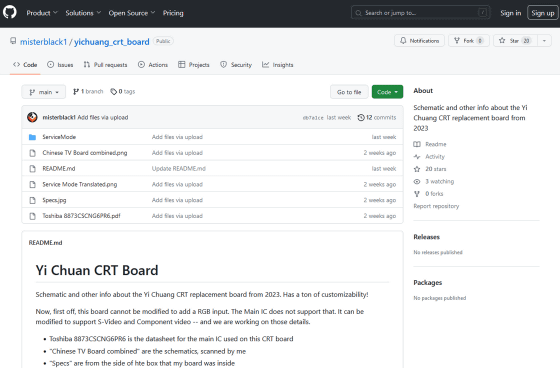Open Chinese TV Board combined.png file
560x368 pixels.
pyautogui.click(x=85, y=153)
